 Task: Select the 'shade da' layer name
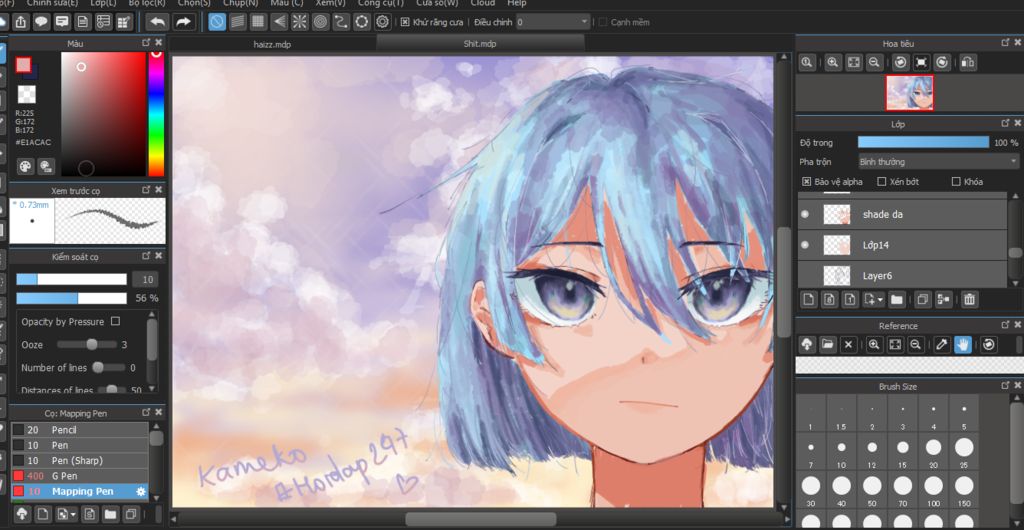tap(882, 214)
